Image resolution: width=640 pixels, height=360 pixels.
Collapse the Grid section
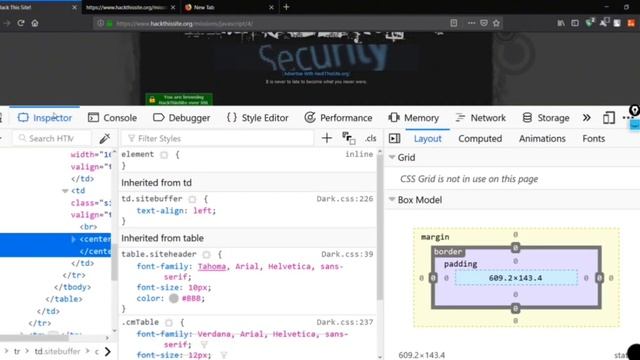(392, 157)
